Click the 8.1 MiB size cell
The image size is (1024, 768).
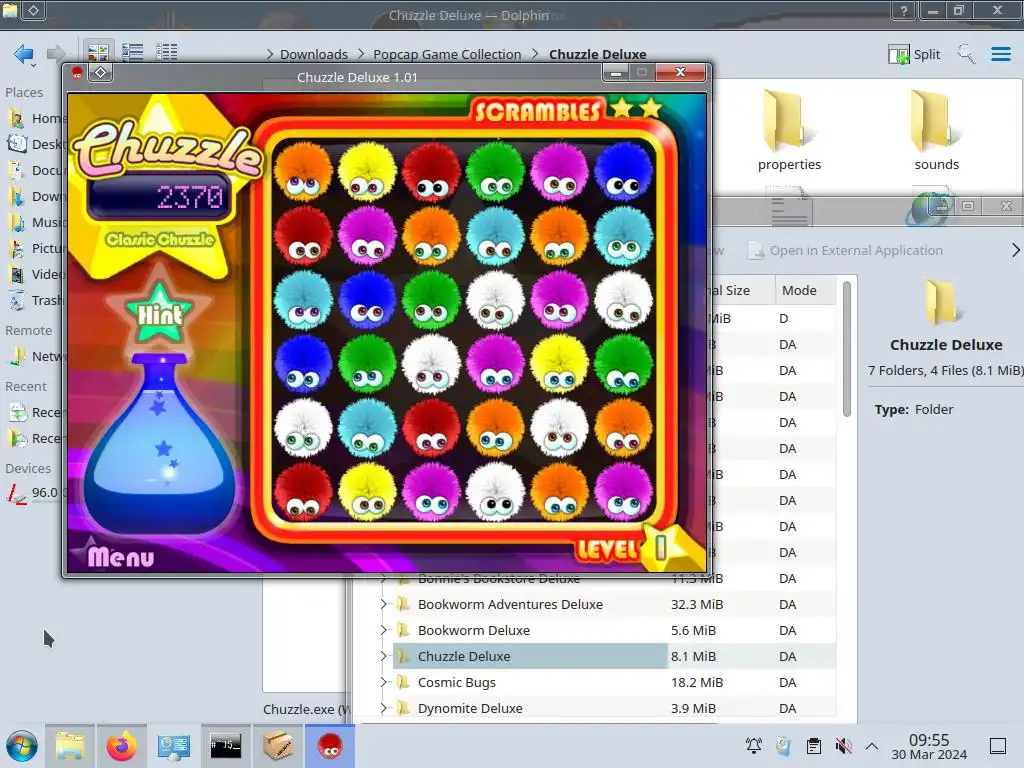coord(694,656)
